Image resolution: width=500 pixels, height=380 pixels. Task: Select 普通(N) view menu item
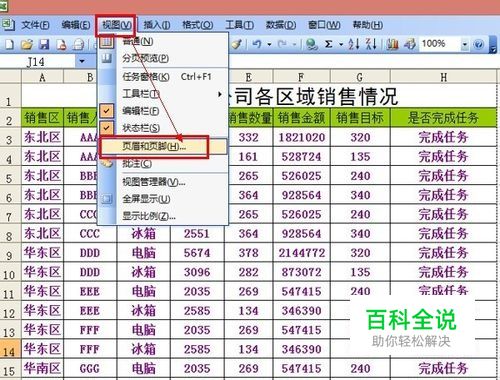[163, 41]
